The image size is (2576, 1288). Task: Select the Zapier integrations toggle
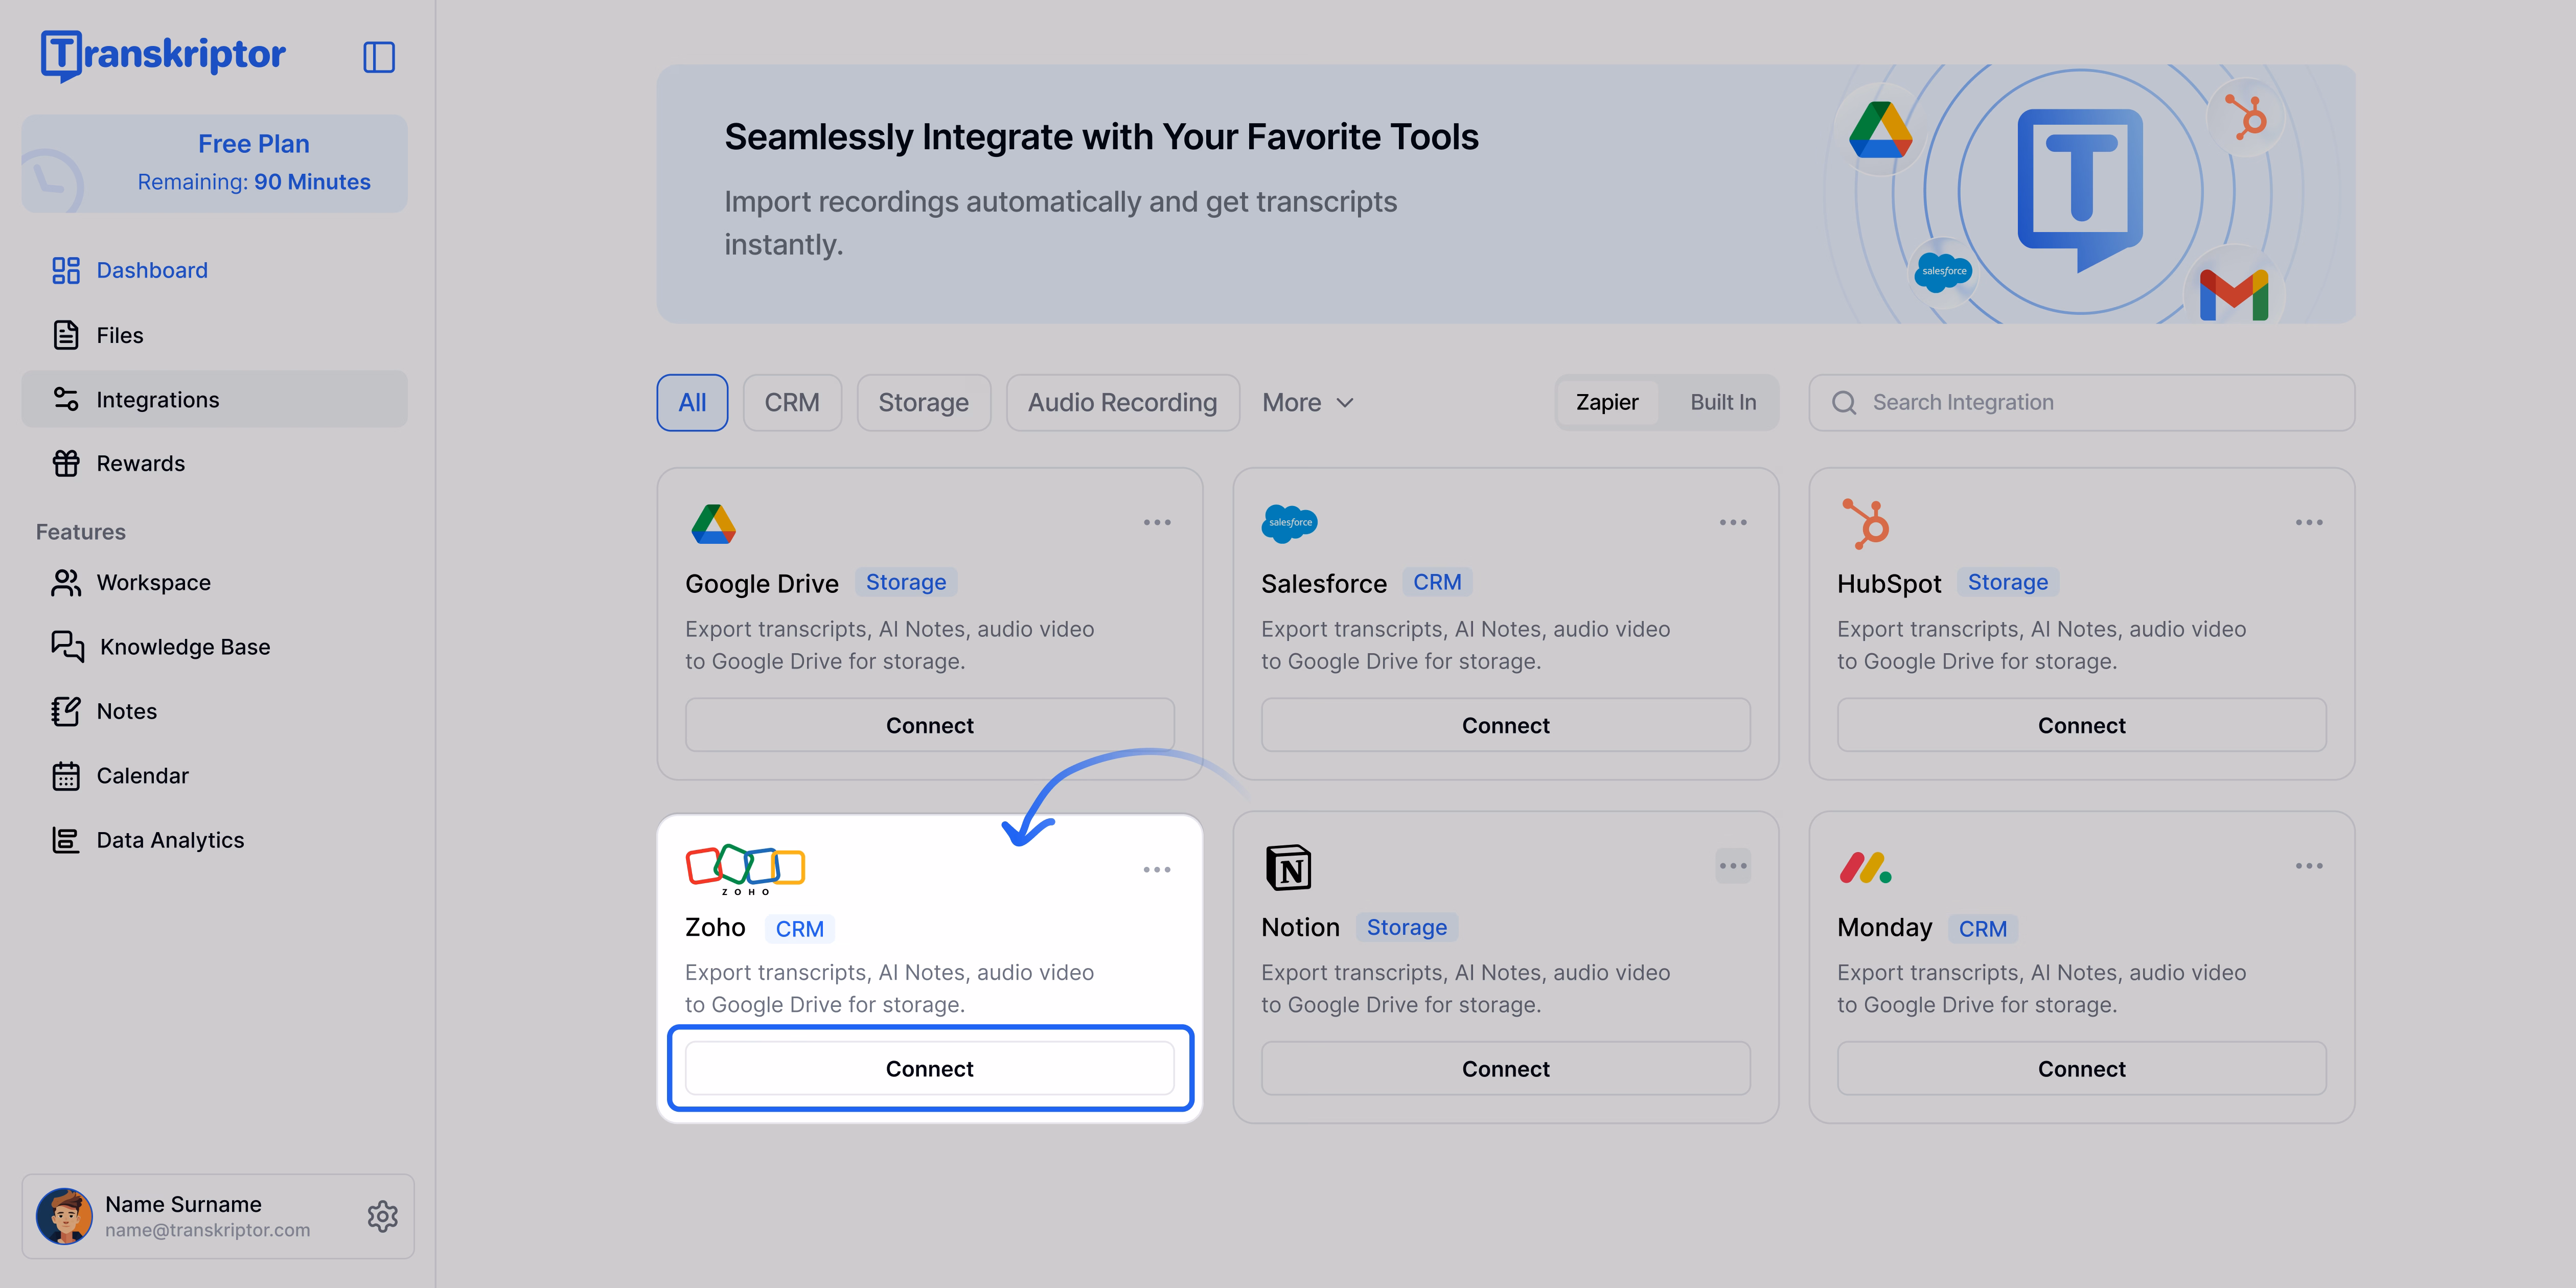click(1607, 402)
